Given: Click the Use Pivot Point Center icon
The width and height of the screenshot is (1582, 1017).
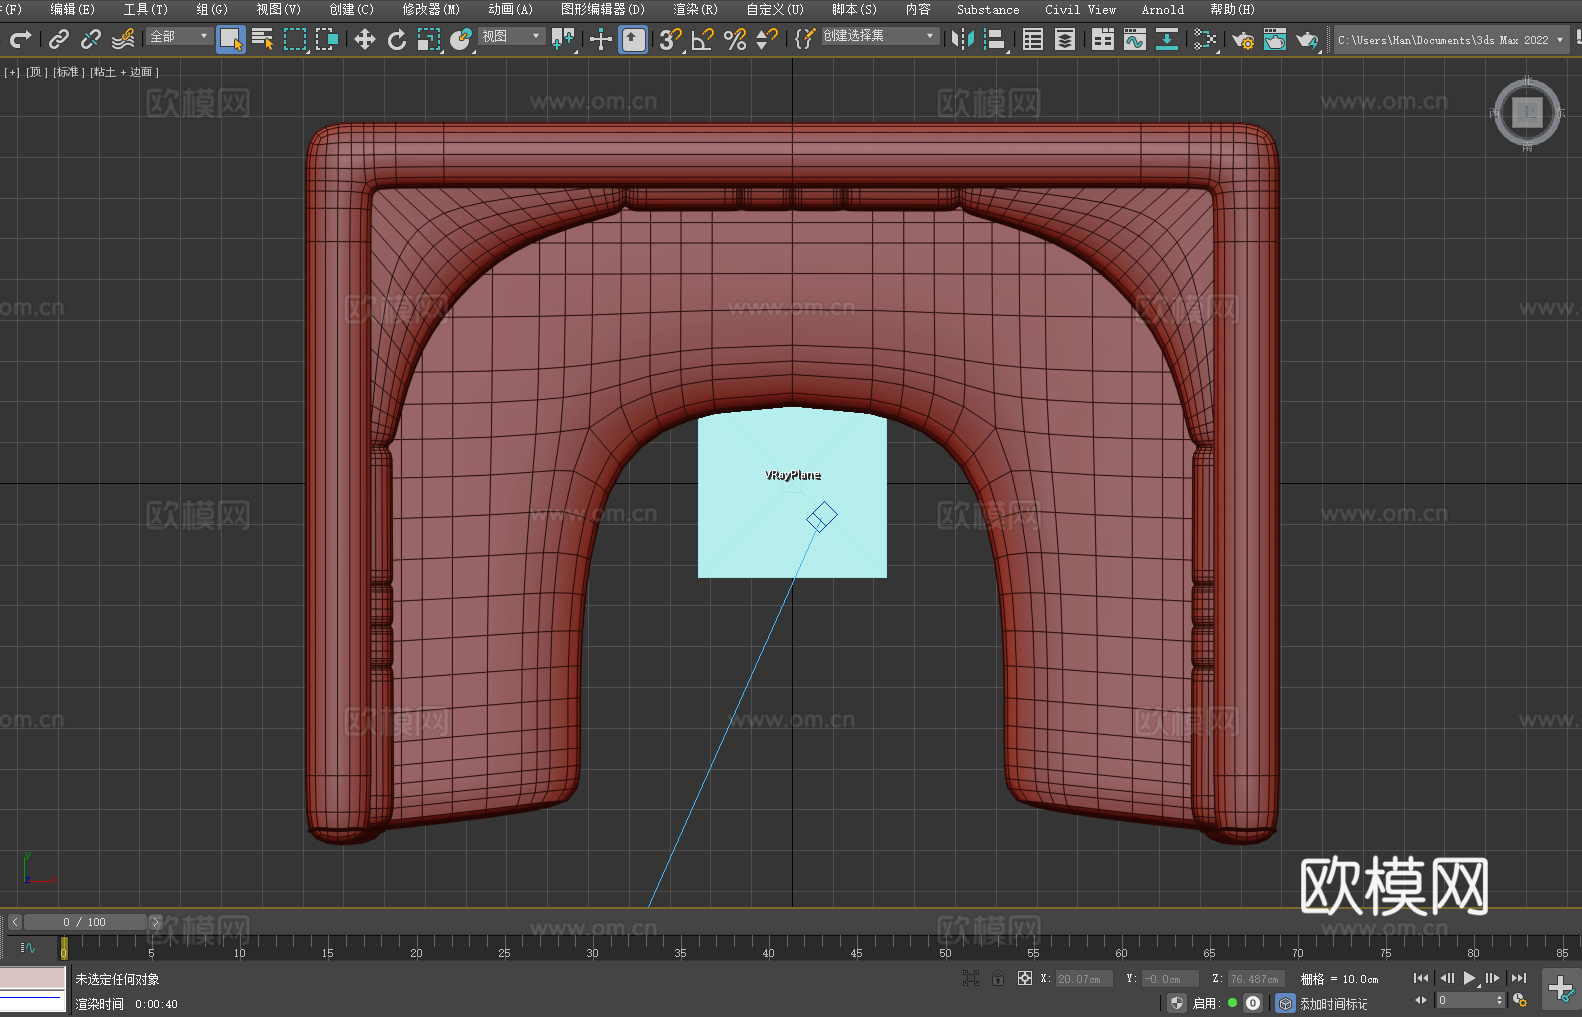Looking at the screenshot, I should pos(563,39).
